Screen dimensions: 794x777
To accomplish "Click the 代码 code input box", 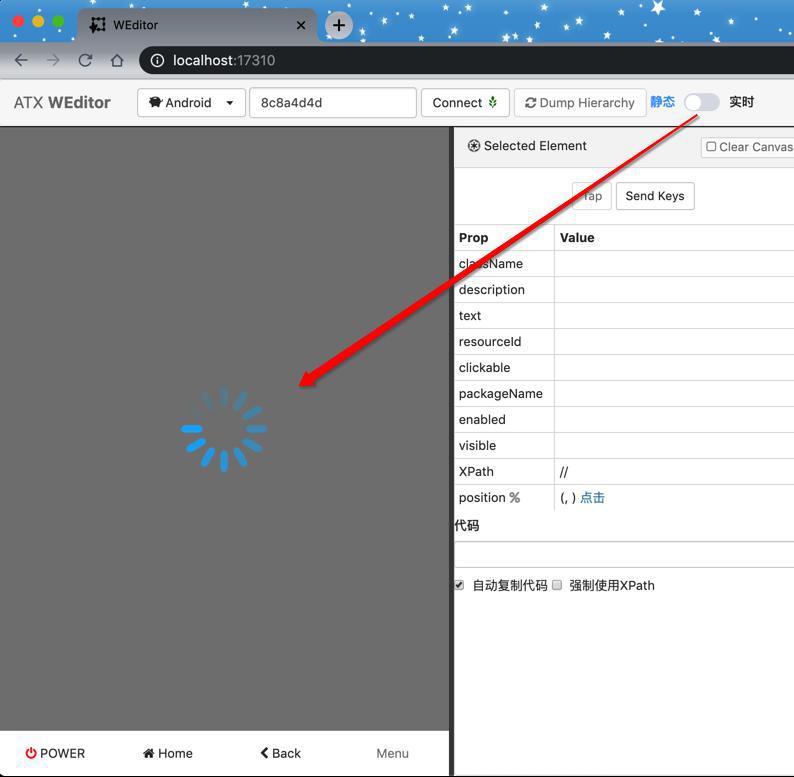I will click(x=624, y=555).
